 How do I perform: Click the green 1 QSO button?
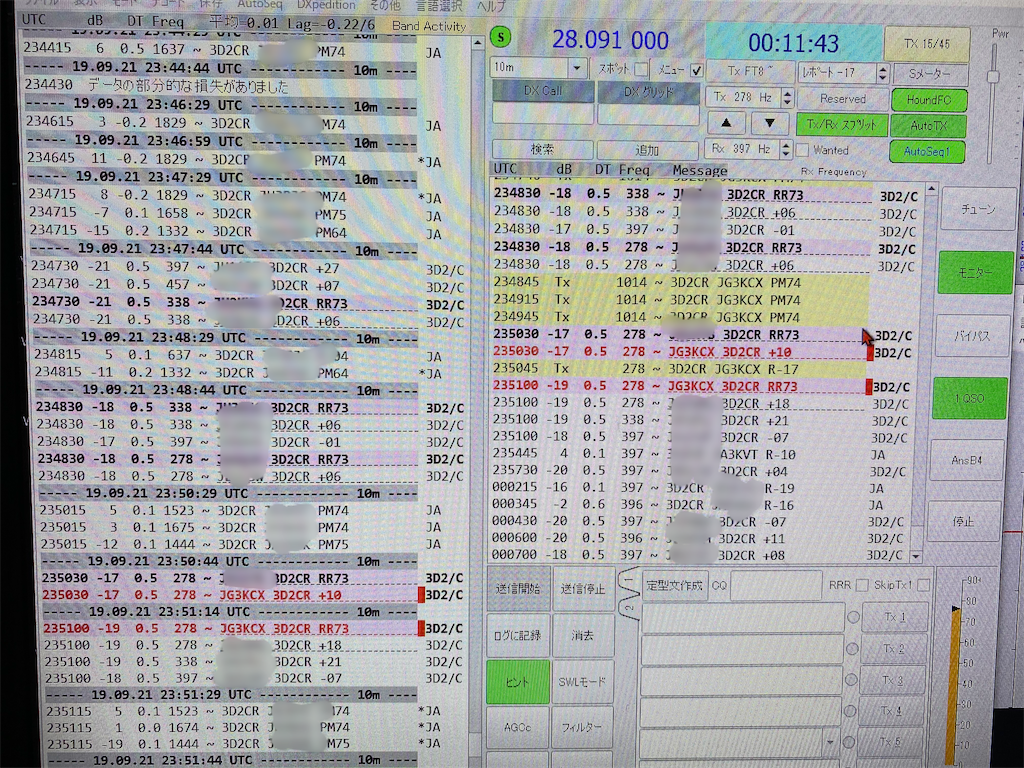969,398
